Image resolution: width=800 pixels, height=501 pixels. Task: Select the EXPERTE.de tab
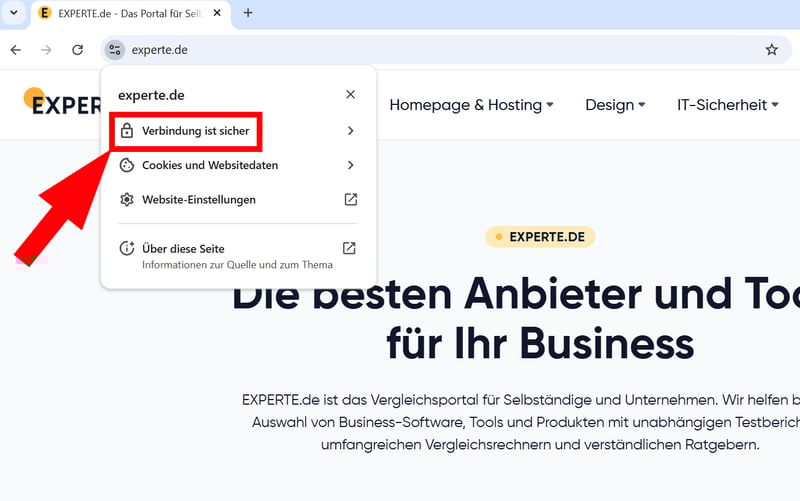(x=131, y=13)
